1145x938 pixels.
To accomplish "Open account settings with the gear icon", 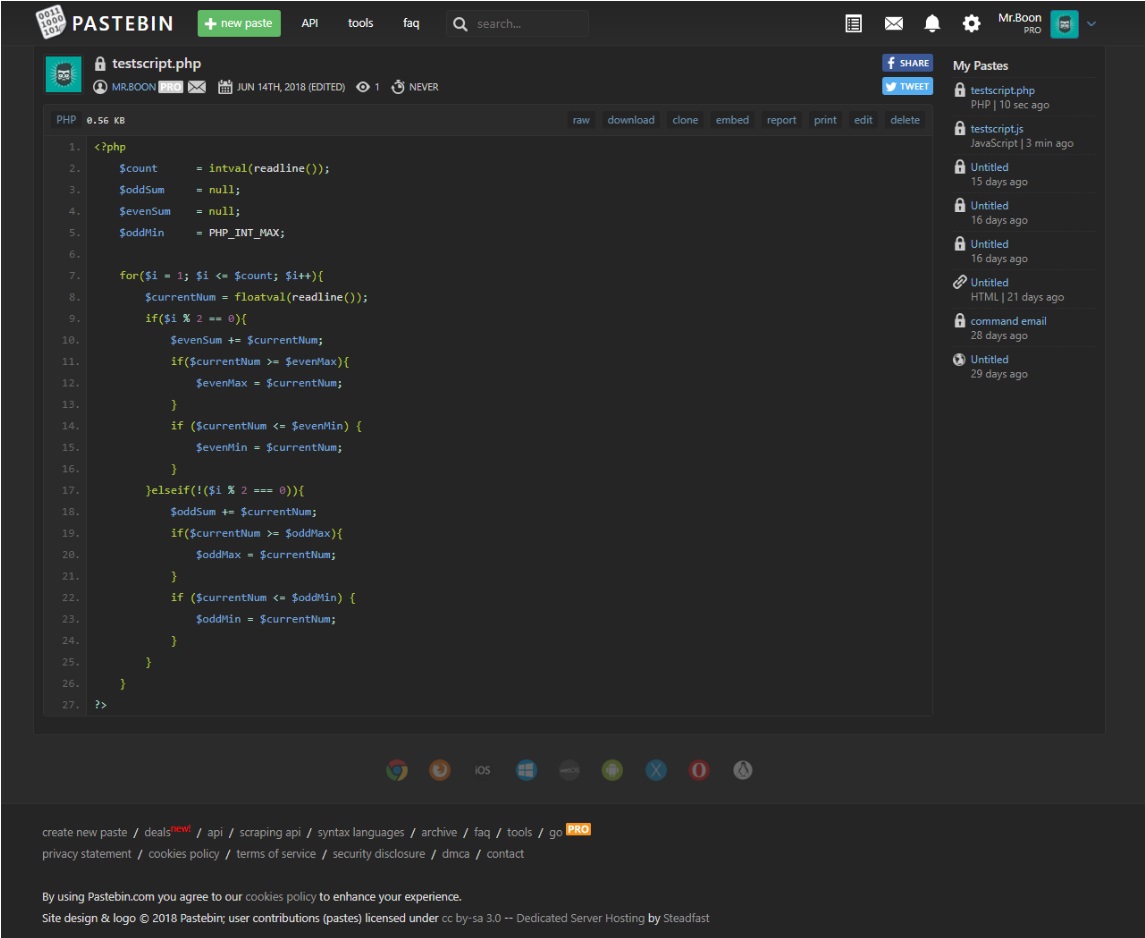I will coord(970,22).
